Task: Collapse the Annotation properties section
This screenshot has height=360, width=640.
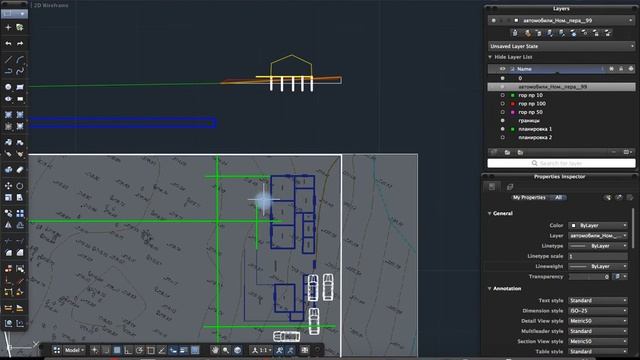Action: (490, 289)
